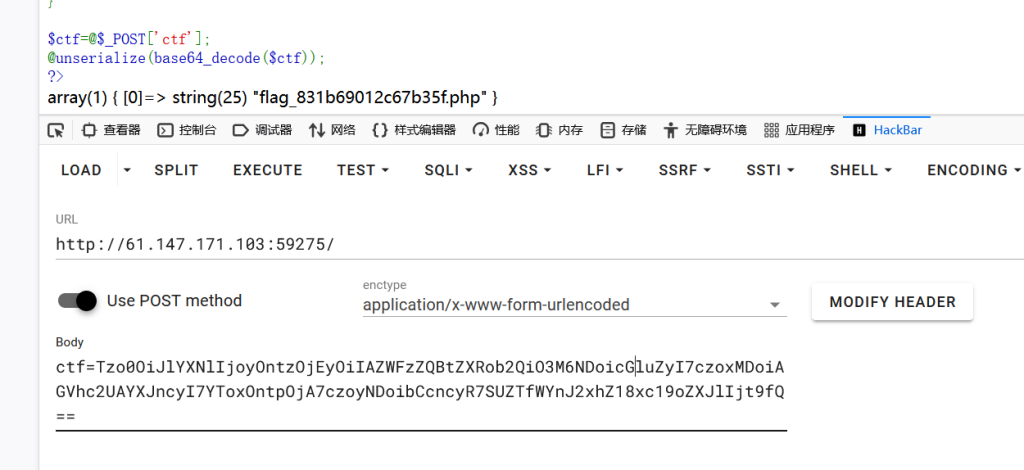Open the SHELL menu
The height and width of the screenshot is (470, 1024).
point(861,170)
